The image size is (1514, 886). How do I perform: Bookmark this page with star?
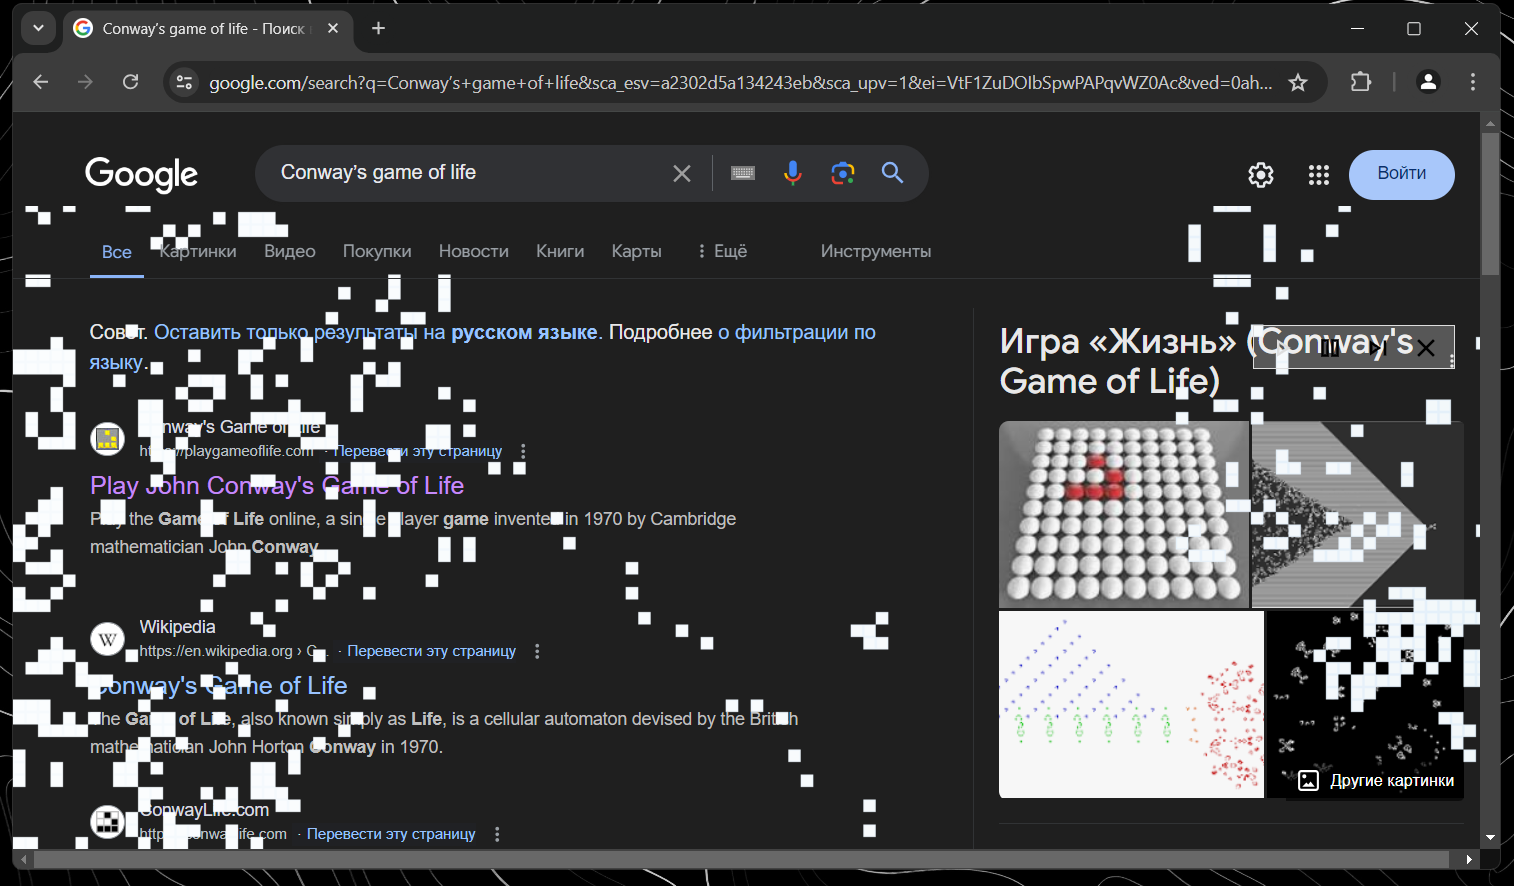[1298, 82]
